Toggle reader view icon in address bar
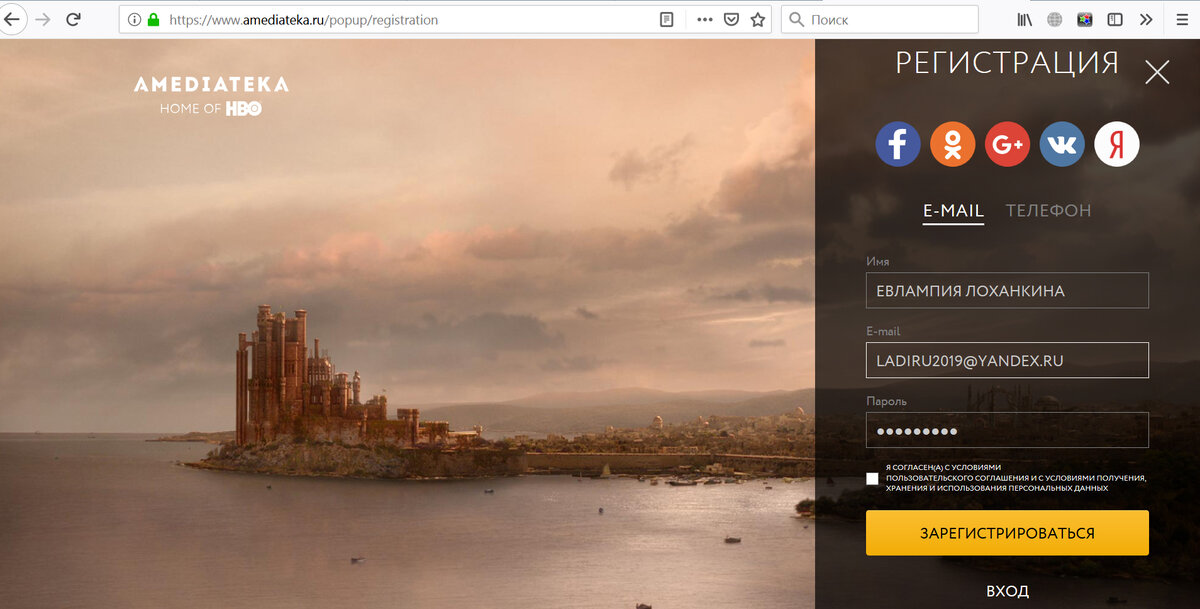This screenshot has height=609, width=1200. (x=667, y=19)
